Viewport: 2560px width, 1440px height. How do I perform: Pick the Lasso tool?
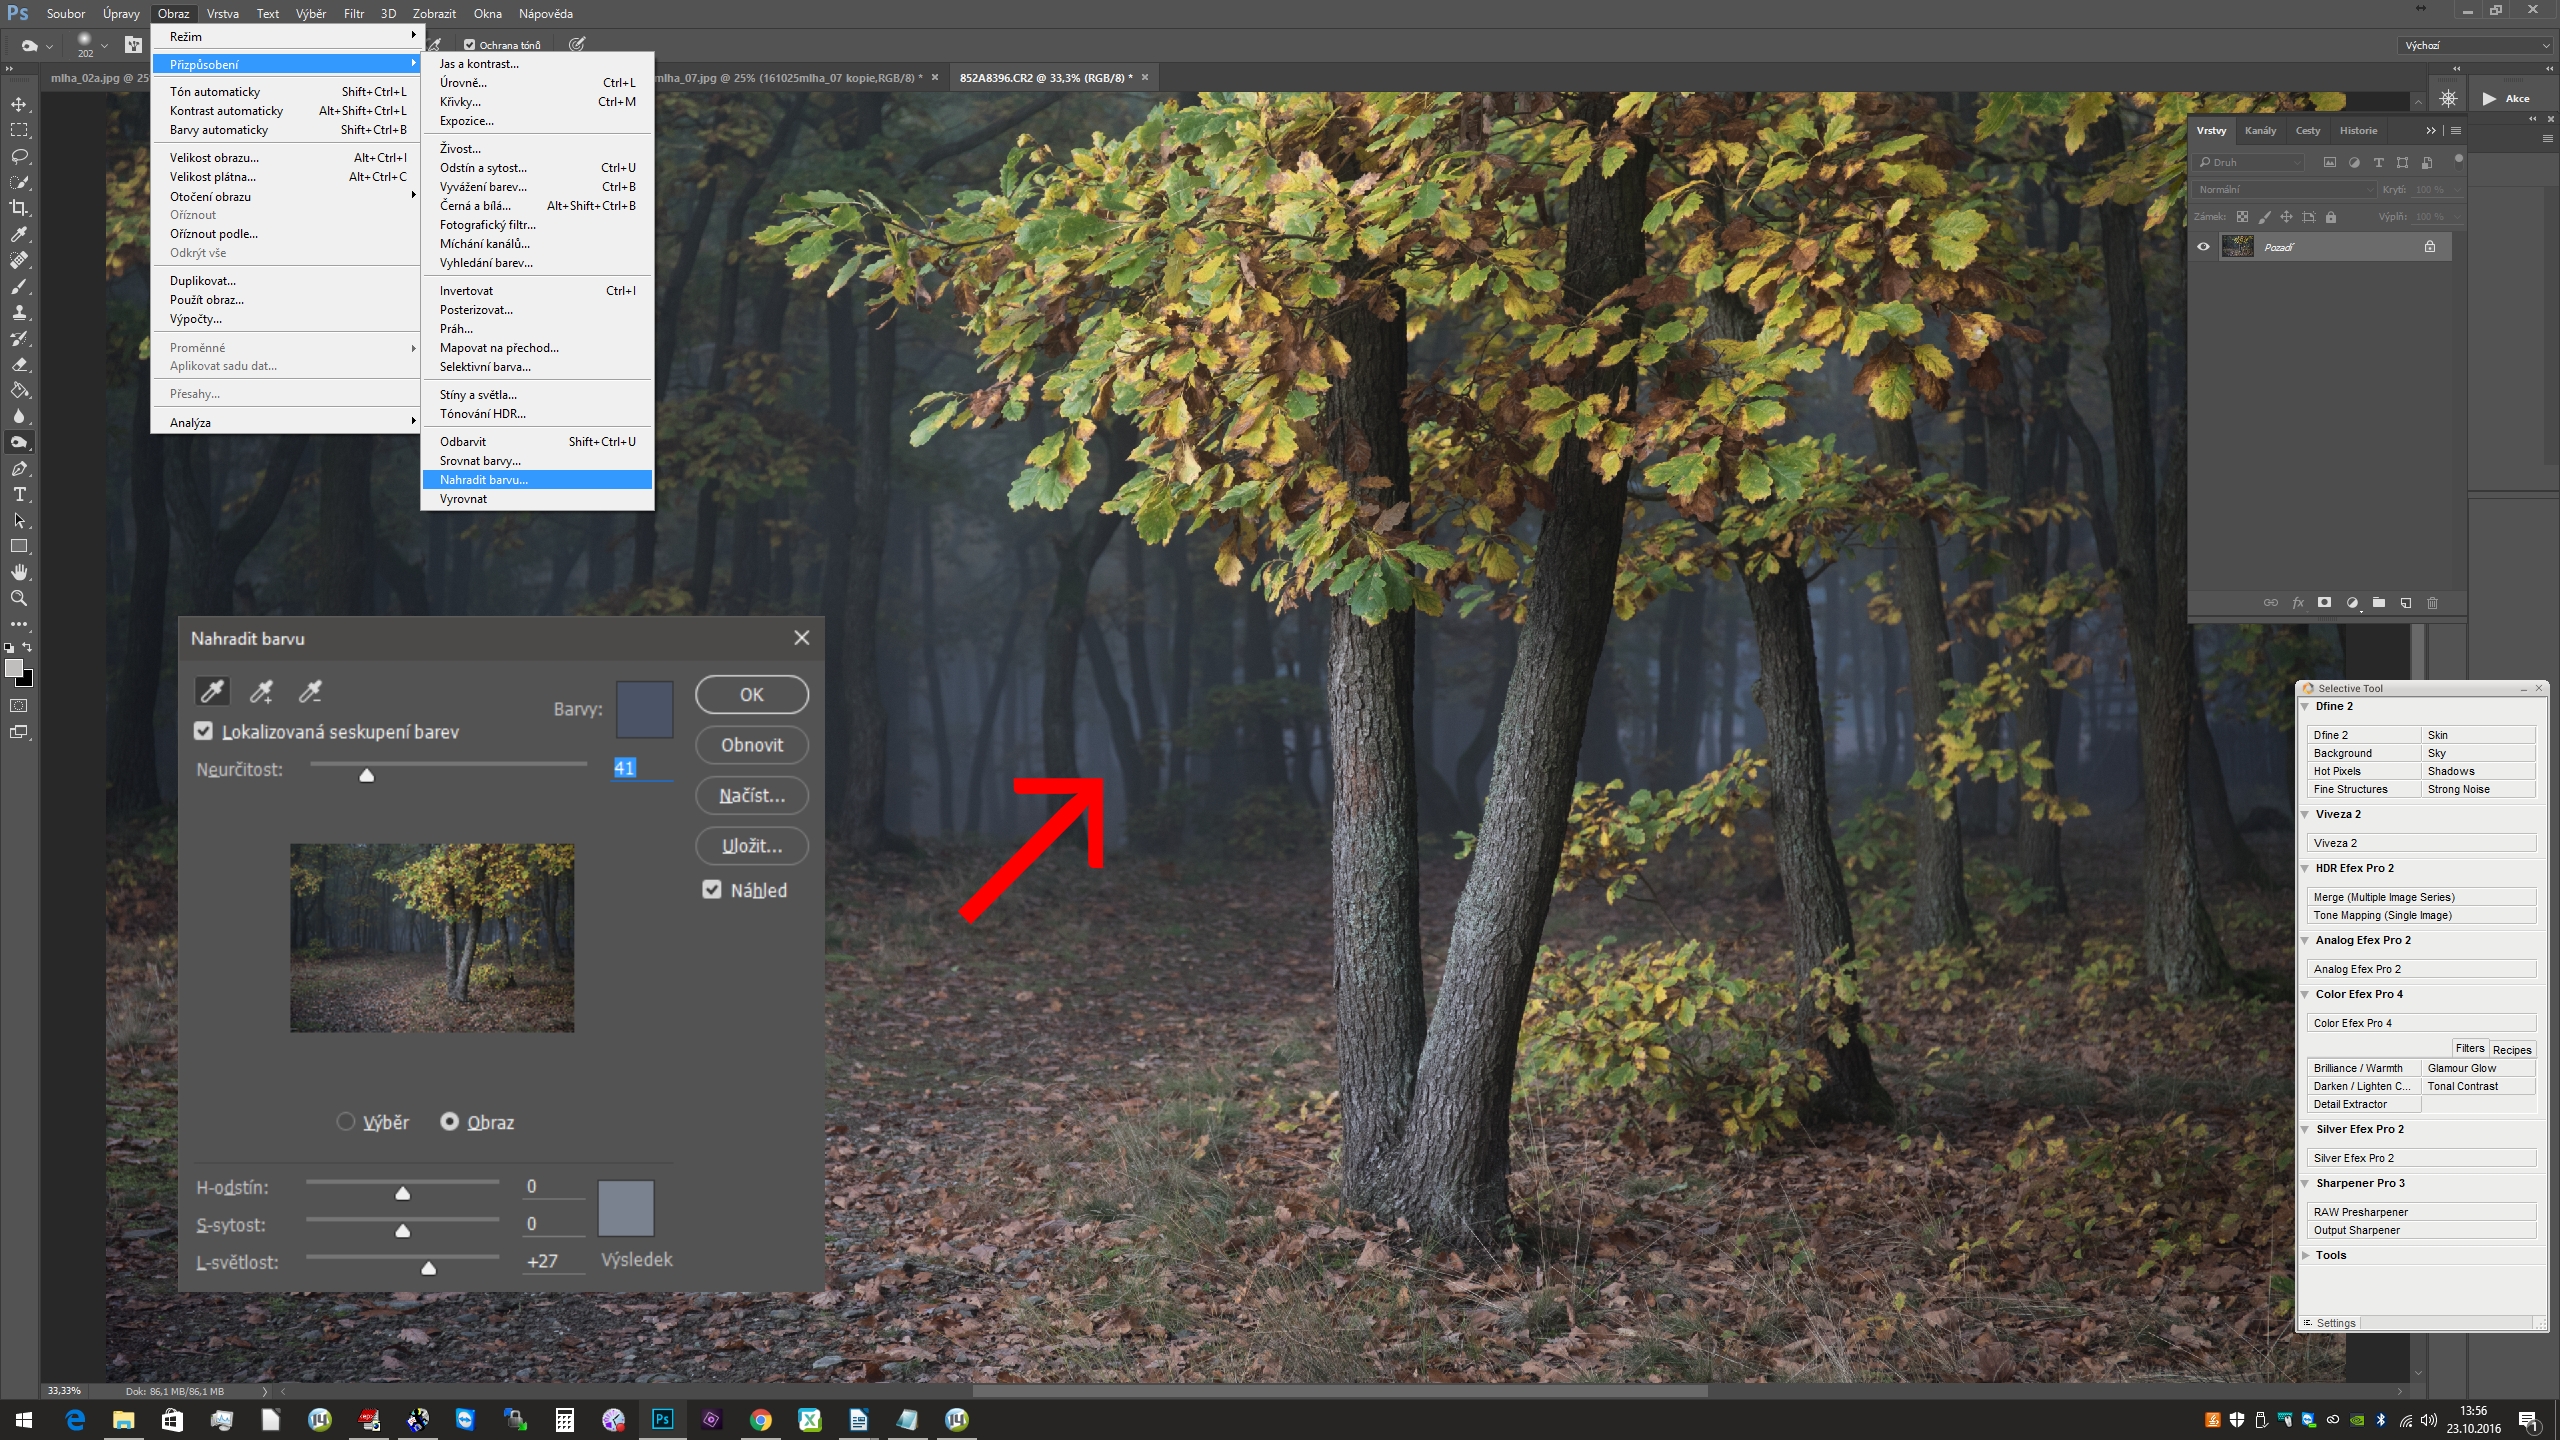click(x=19, y=156)
